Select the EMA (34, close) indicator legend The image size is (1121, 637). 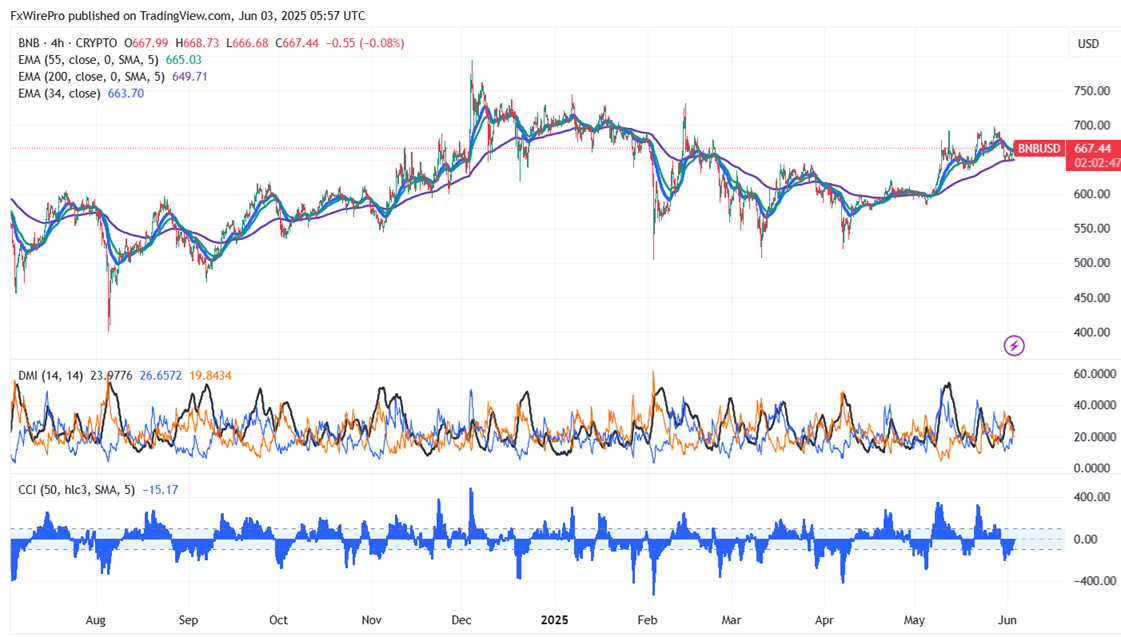click(59, 94)
